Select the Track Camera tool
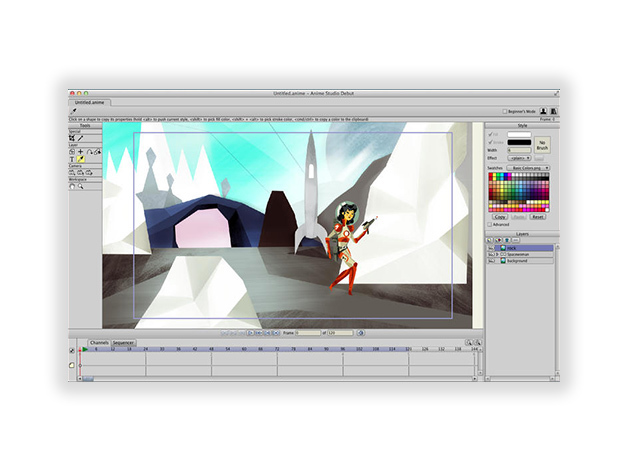This screenshot has width=630, height=473. tap(72, 172)
